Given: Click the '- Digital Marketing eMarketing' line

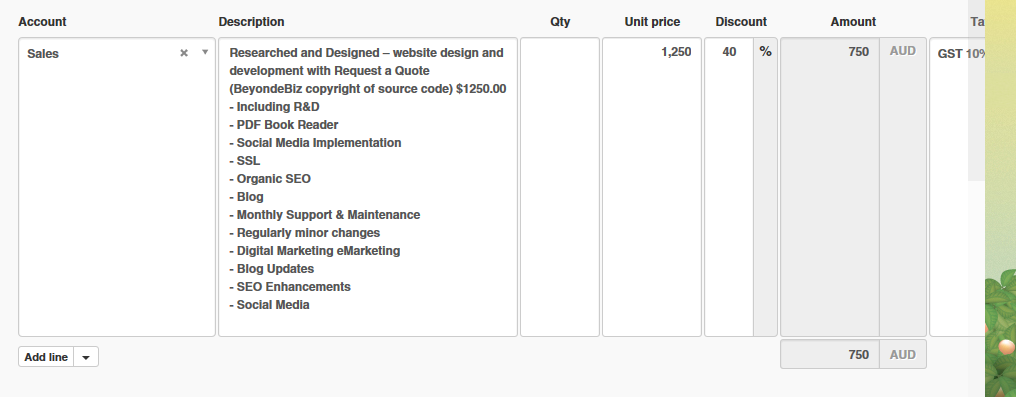Looking at the screenshot, I should 315,251.
